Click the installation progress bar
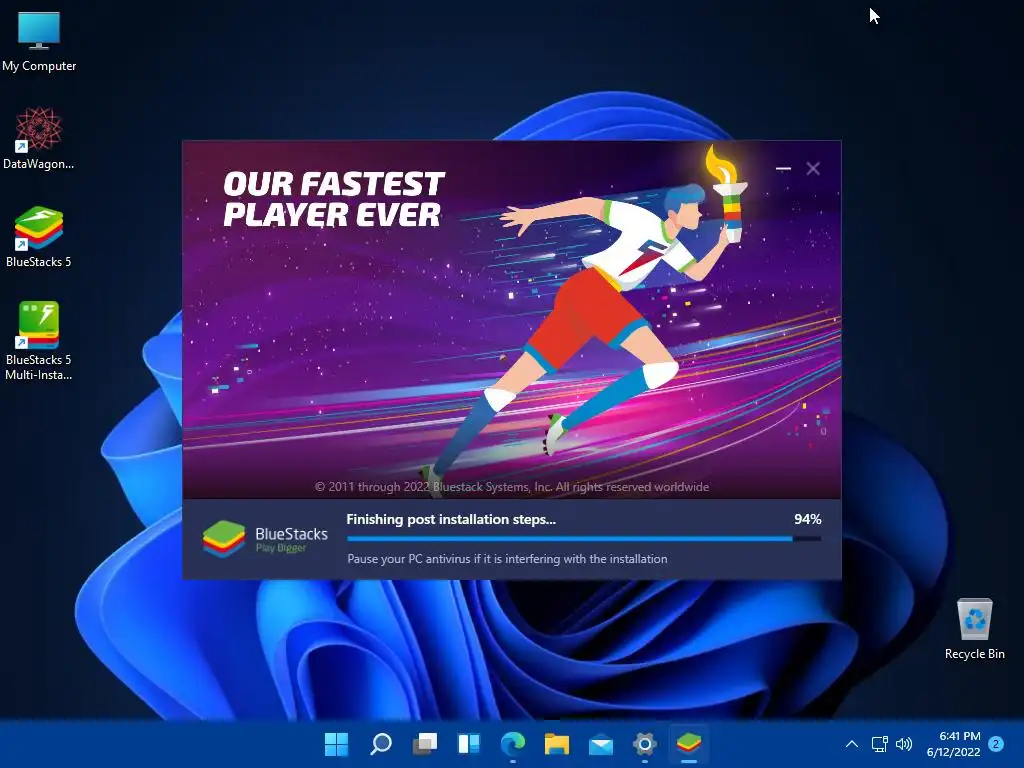The width and height of the screenshot is (1024, 768). (x=584, y=539)
